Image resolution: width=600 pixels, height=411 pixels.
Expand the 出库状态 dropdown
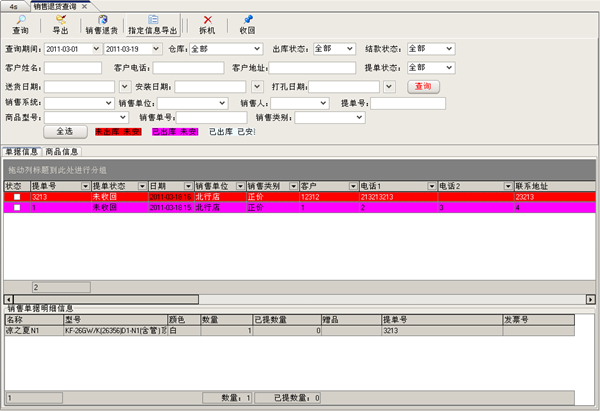(x=350, y=48)
